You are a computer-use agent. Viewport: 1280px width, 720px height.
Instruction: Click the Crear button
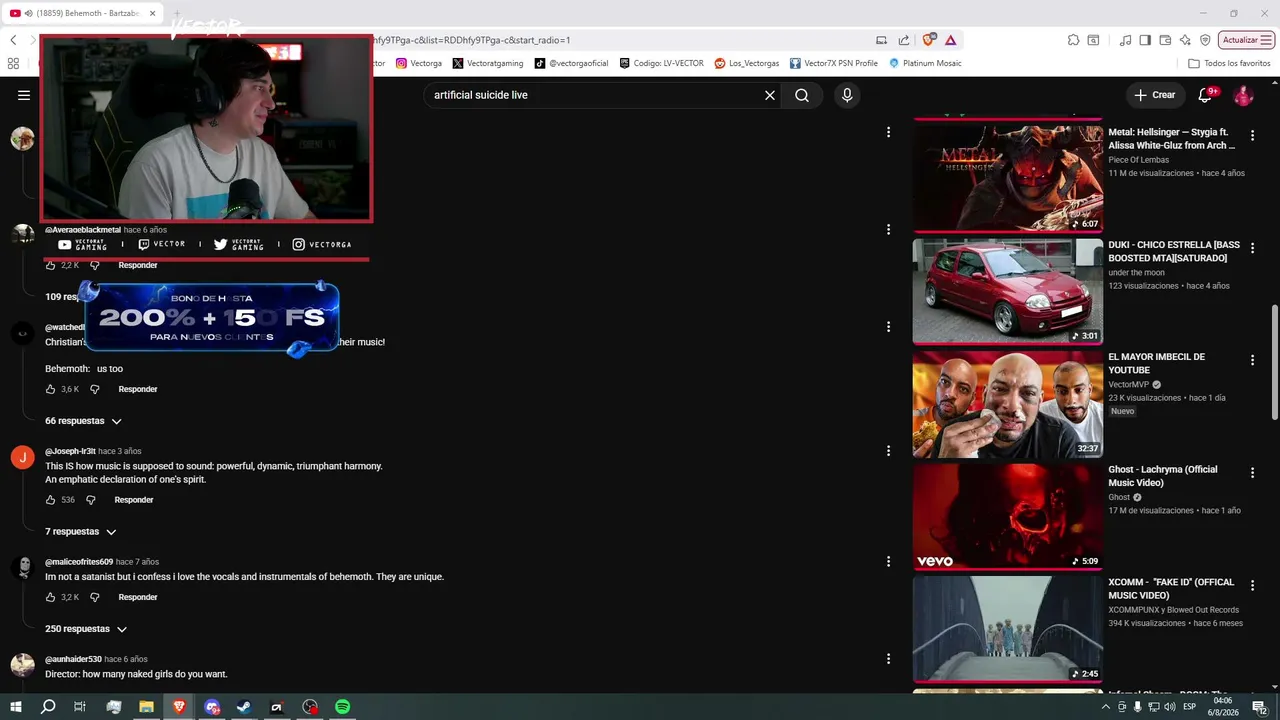tap(1155, 95)
